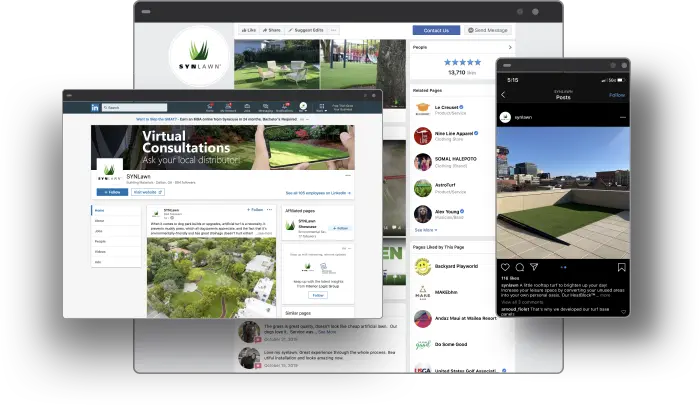Viewport: 699px width, 405px height.
Task: Expand more on the Instagram caption
Action: pos(605,295)
